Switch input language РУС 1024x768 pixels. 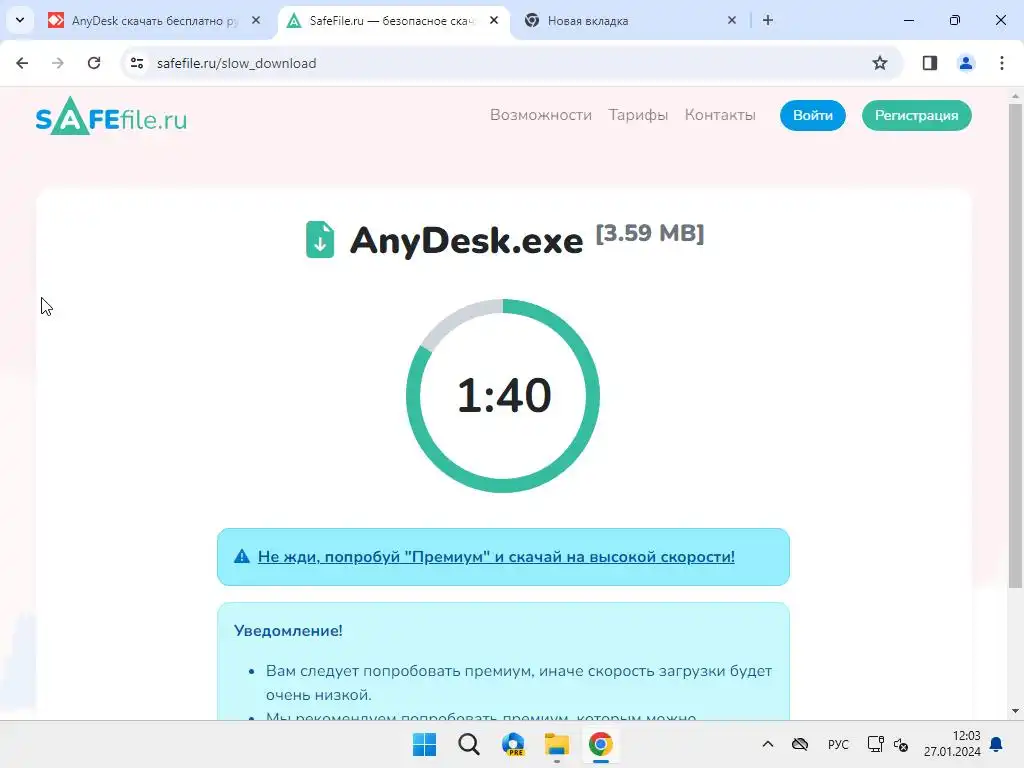point(838,744)
